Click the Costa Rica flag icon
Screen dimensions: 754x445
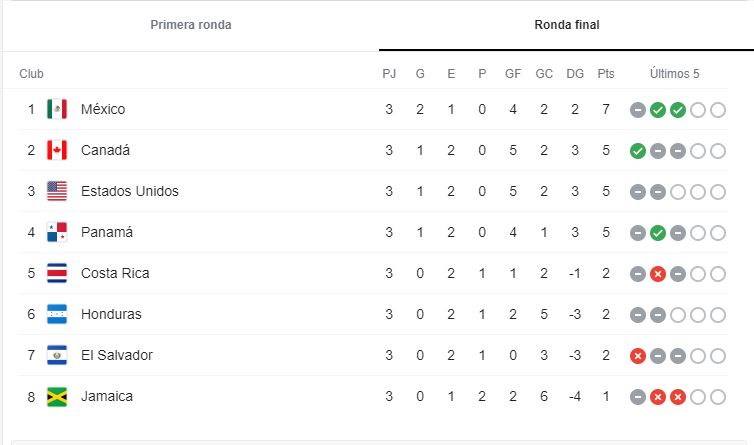tap(57, 273)
